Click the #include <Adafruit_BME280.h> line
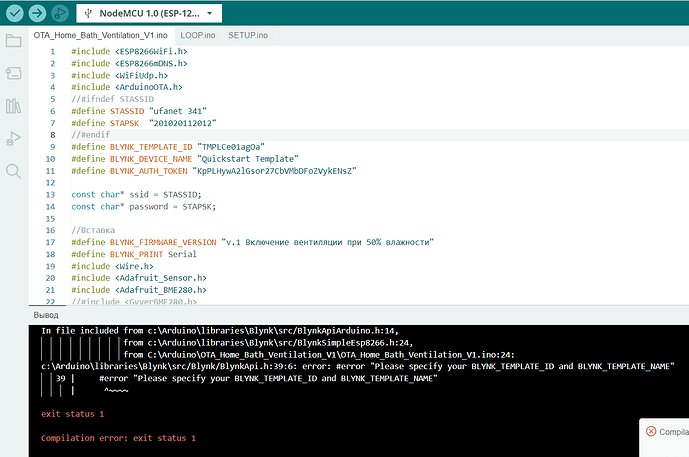The height and width of the screenshot is (457, 689). pos(139,290)
